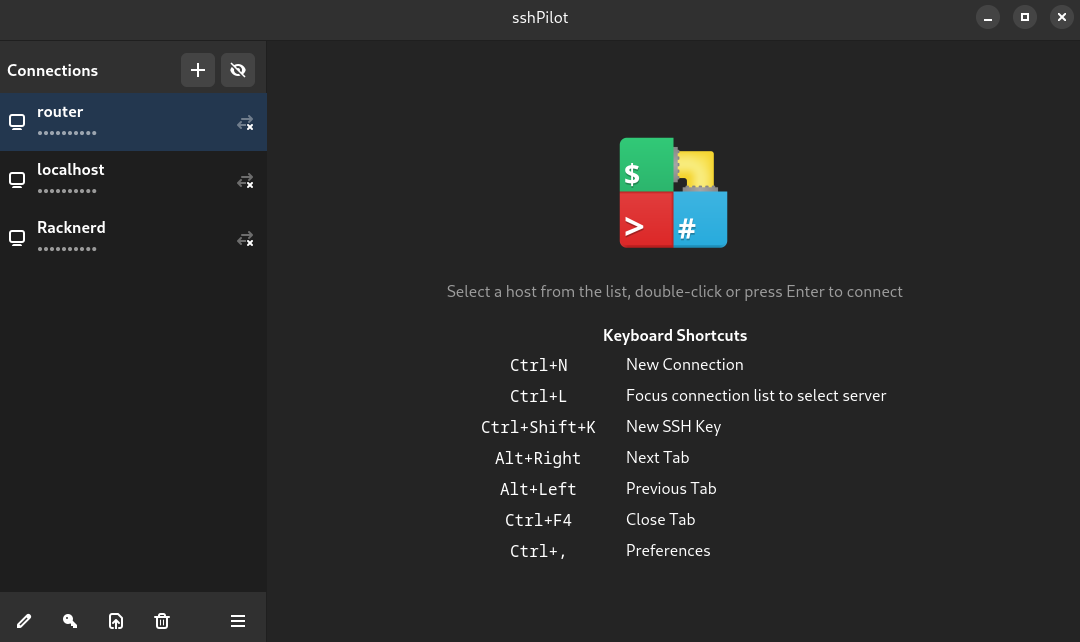1080x642 pixels.
Task: Click the forwarding arrows icon on localhost row
Action: click(245, 181)
